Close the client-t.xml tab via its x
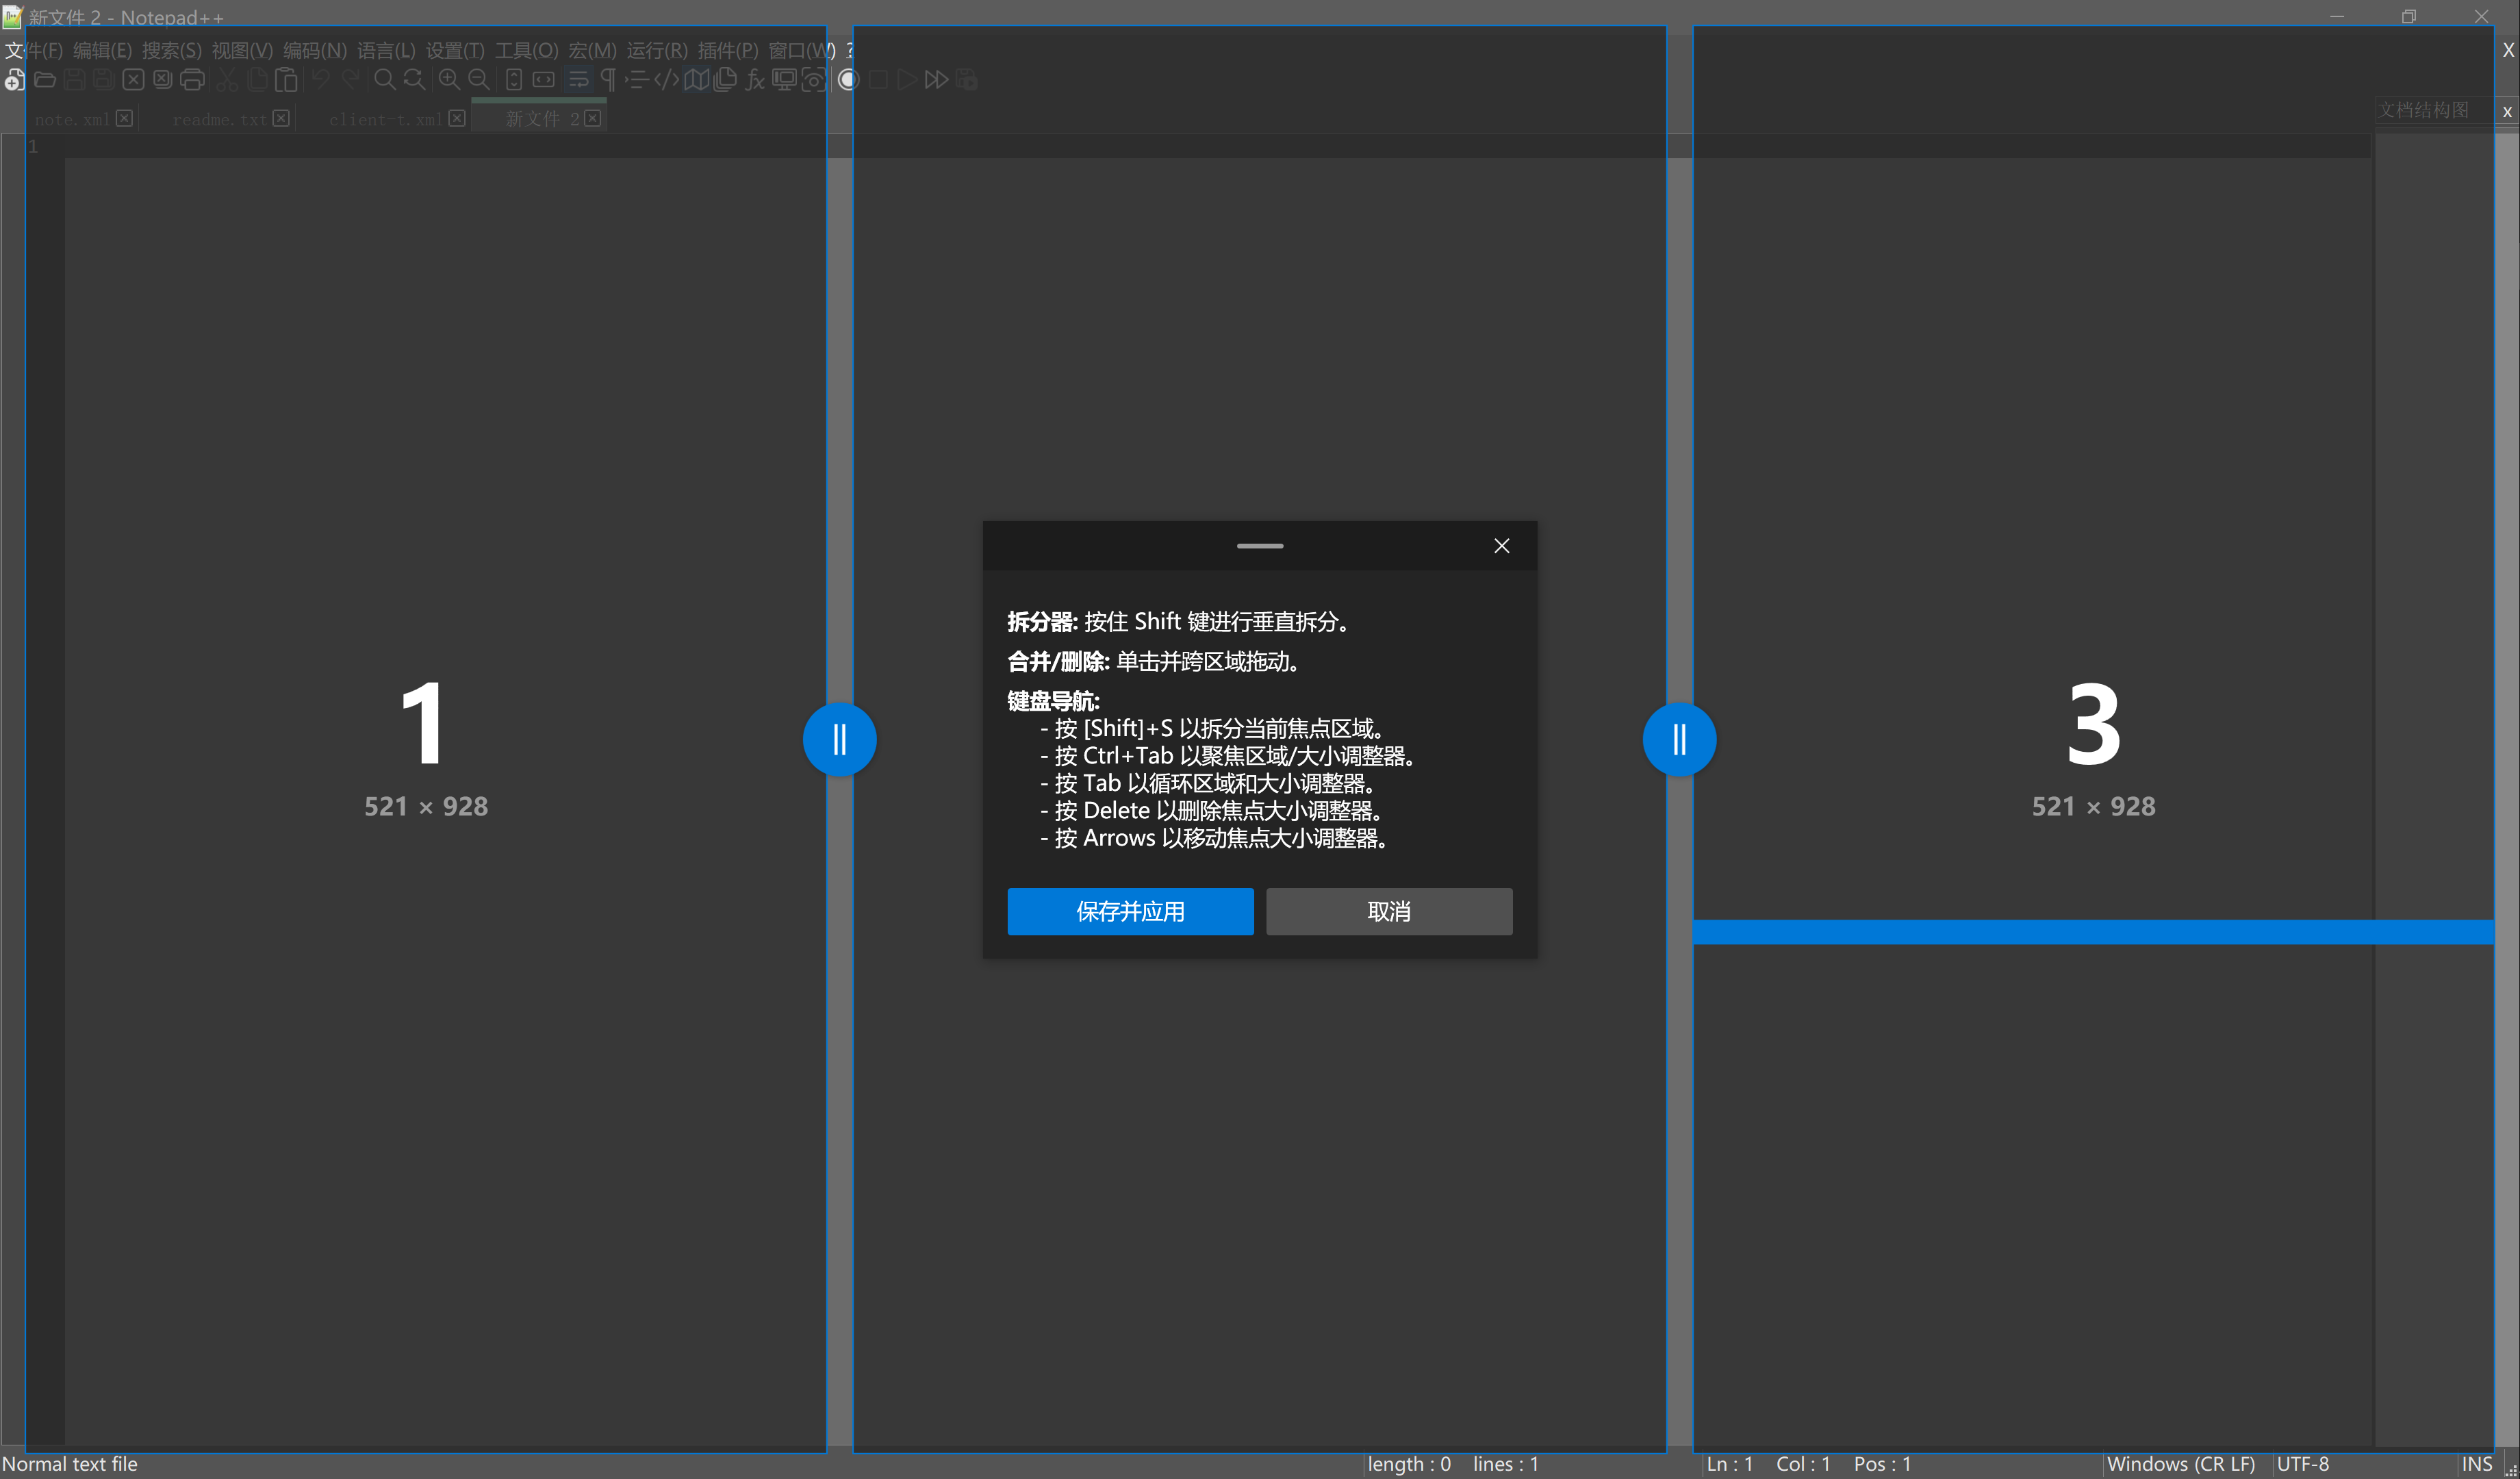This screenshot has height=1479, width=2520. 457,118
